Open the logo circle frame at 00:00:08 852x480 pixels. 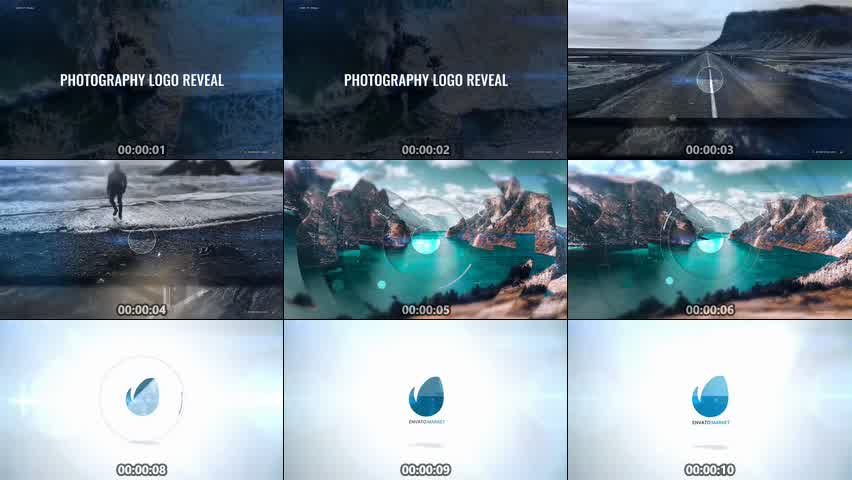(141, 400)
